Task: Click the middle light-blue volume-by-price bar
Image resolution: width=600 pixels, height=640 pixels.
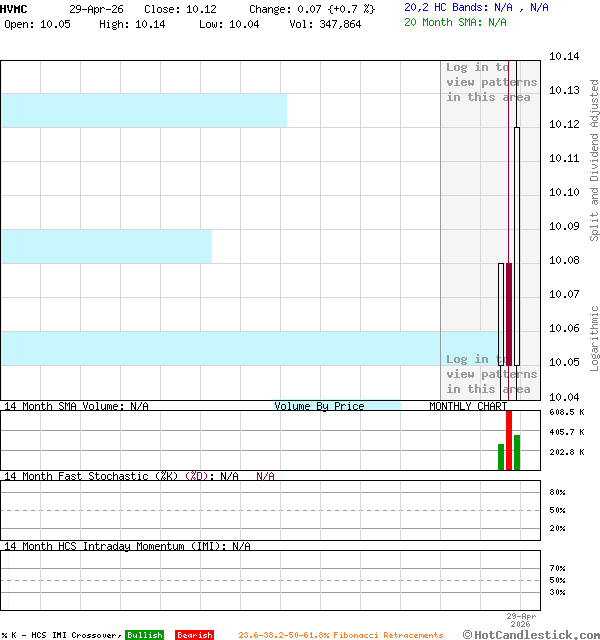Action: pos(106,246)
